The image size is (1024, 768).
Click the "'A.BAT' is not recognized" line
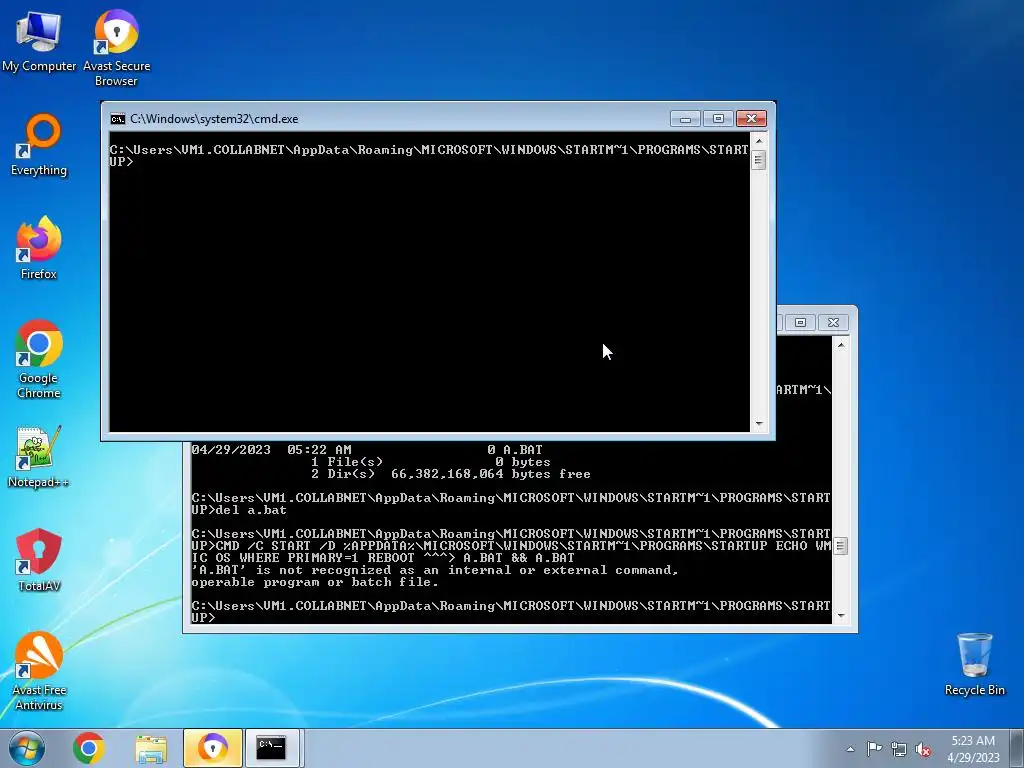435,570
